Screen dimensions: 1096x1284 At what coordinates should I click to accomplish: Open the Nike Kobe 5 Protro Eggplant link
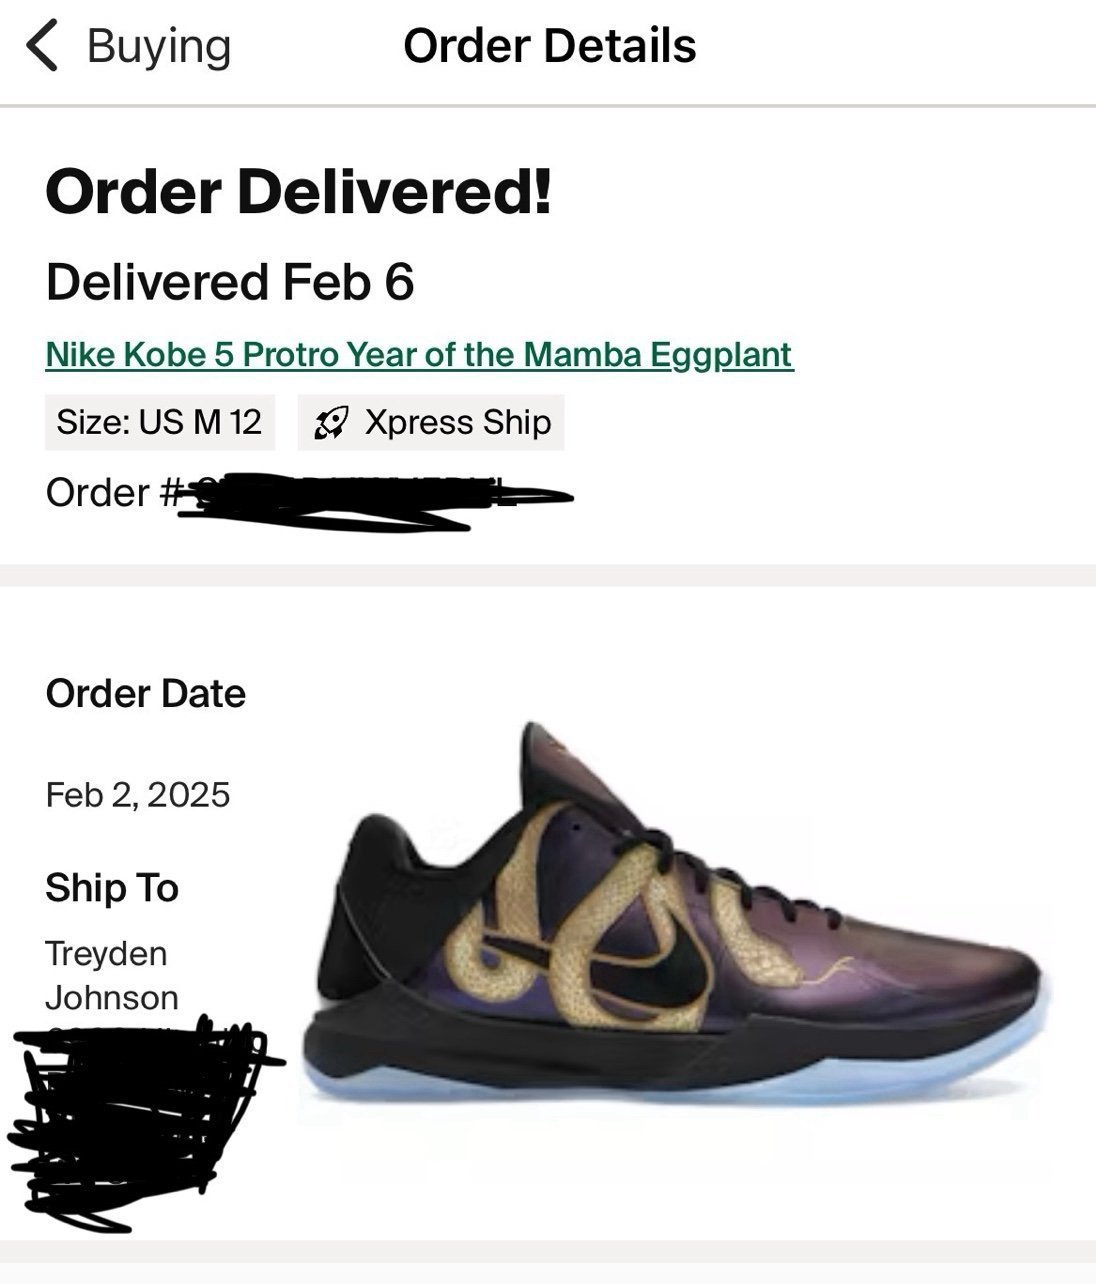[419, 354]
